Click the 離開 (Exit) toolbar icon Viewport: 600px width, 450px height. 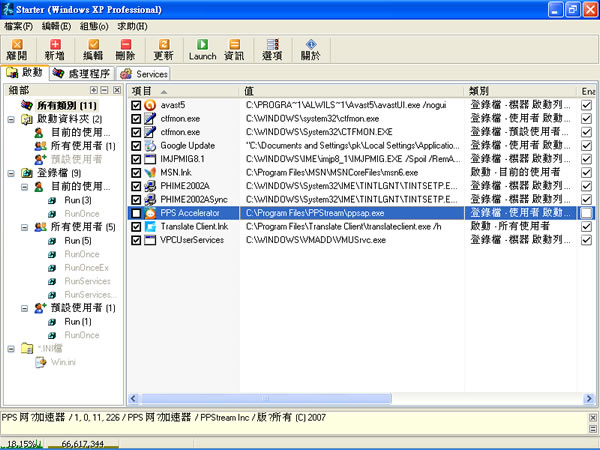click(17, 44)
